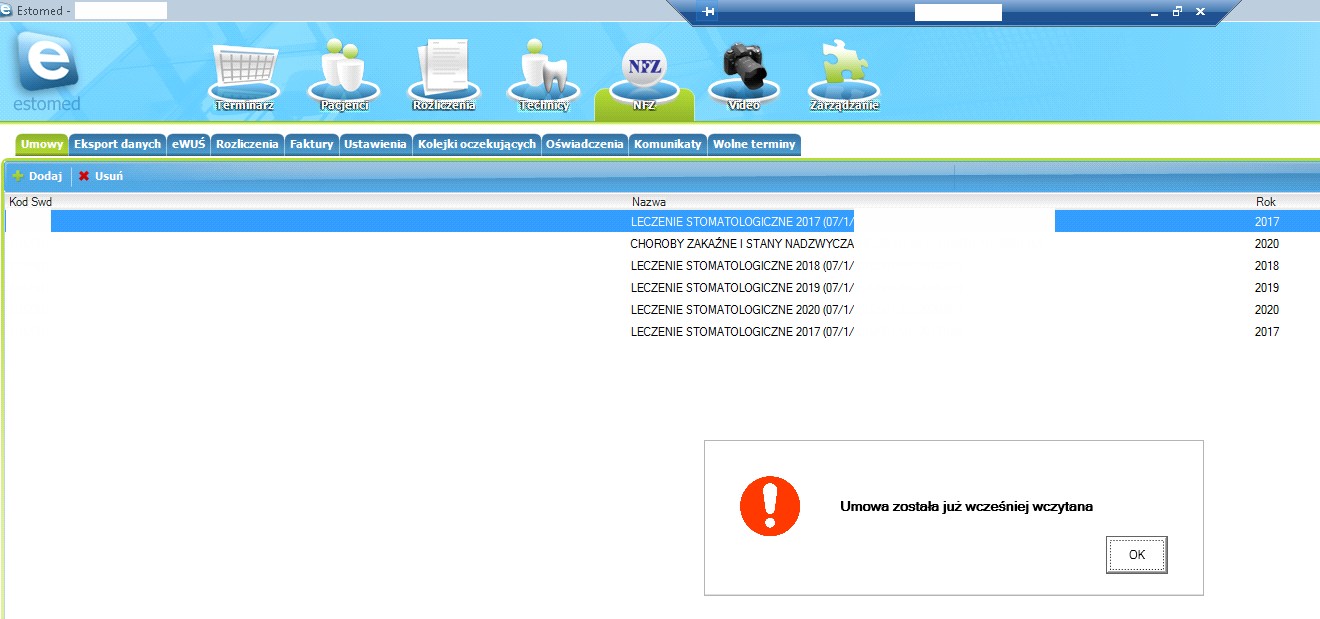
Task: Select the LECZENIE STOMATOLOGICZNE 2019 row
Action: [660, 288]
